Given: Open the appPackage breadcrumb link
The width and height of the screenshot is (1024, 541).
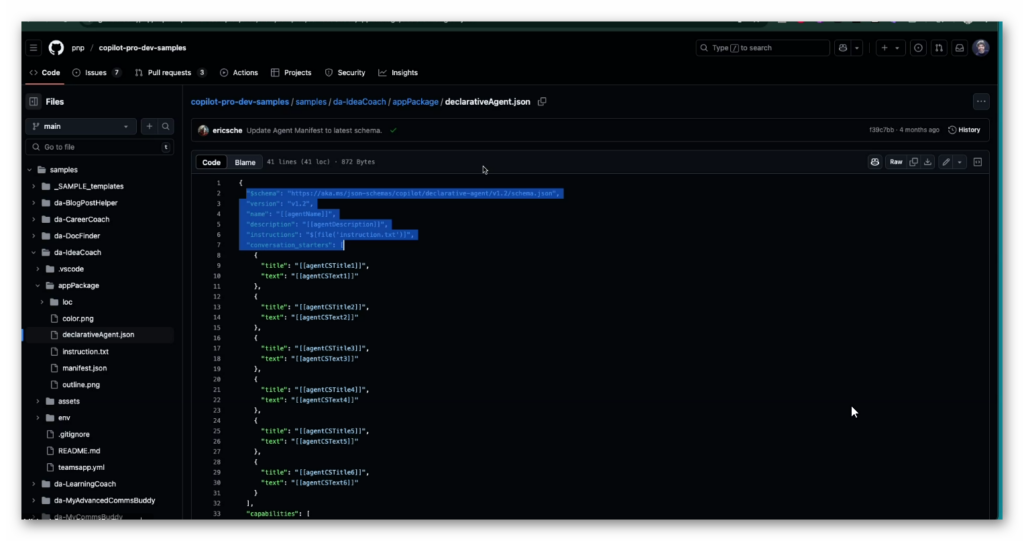Looking at the screenshot, I should [415, 102].
